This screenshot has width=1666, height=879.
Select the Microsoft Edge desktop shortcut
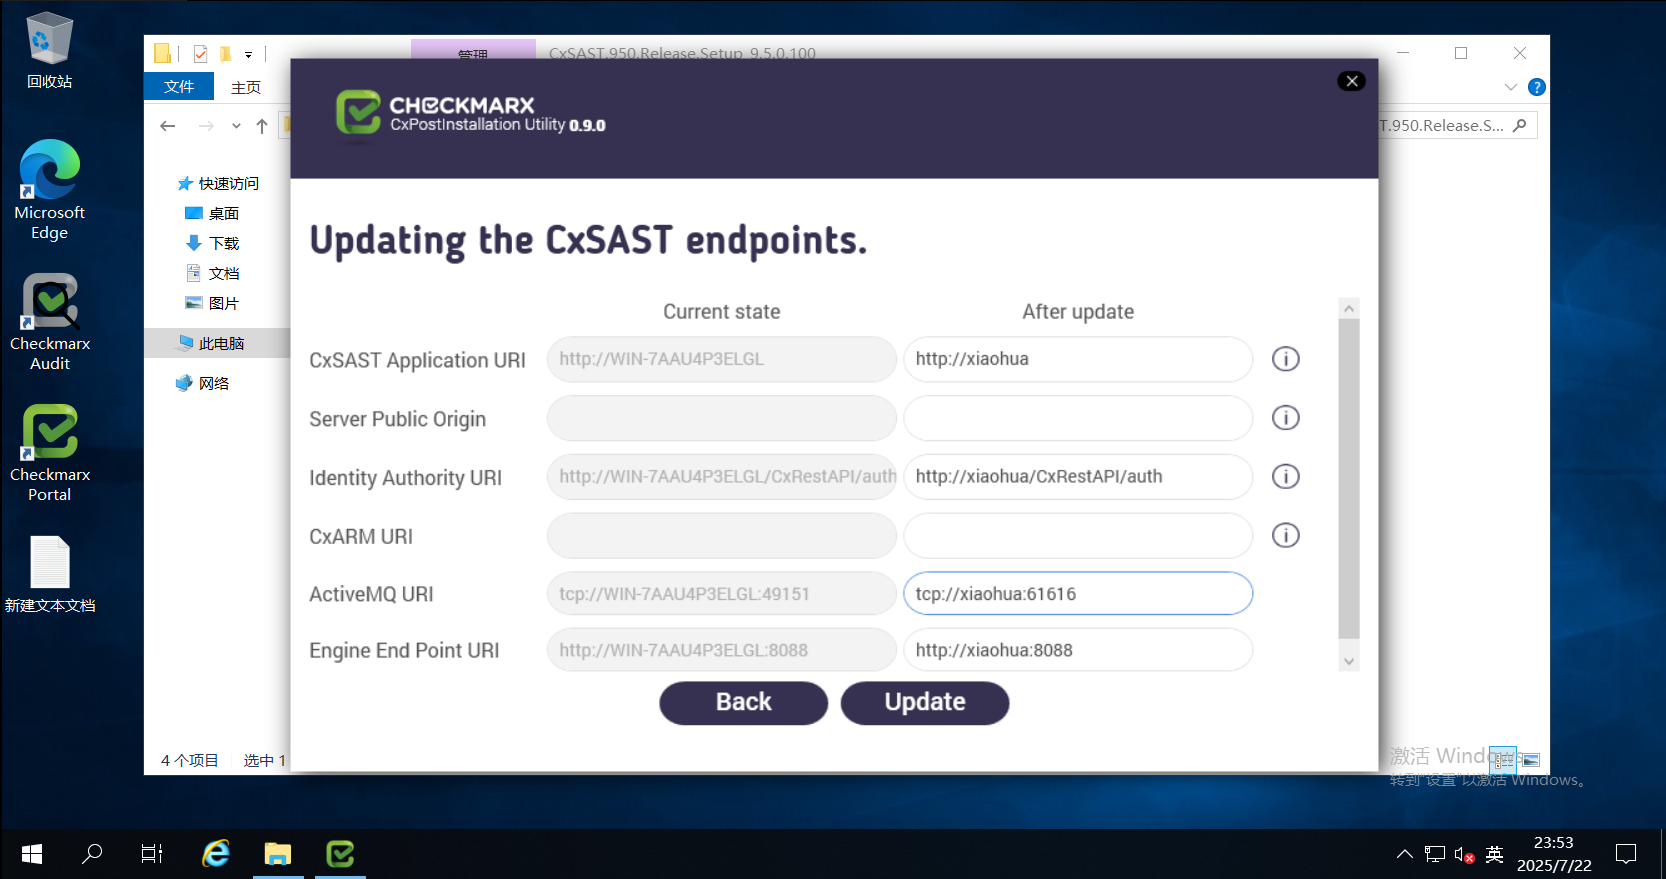point(49,190)
